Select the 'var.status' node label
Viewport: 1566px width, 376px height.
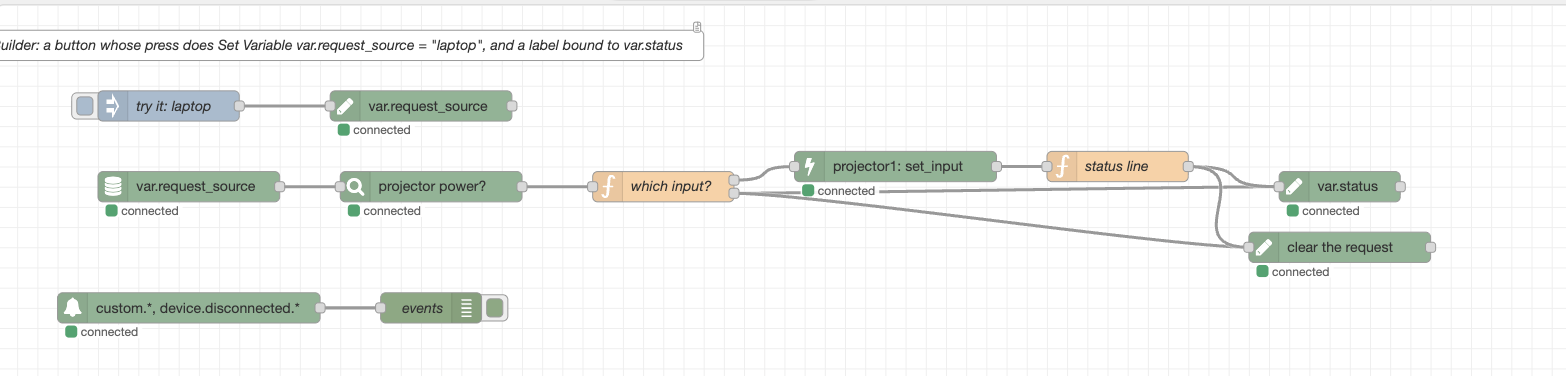(1347, 186)
